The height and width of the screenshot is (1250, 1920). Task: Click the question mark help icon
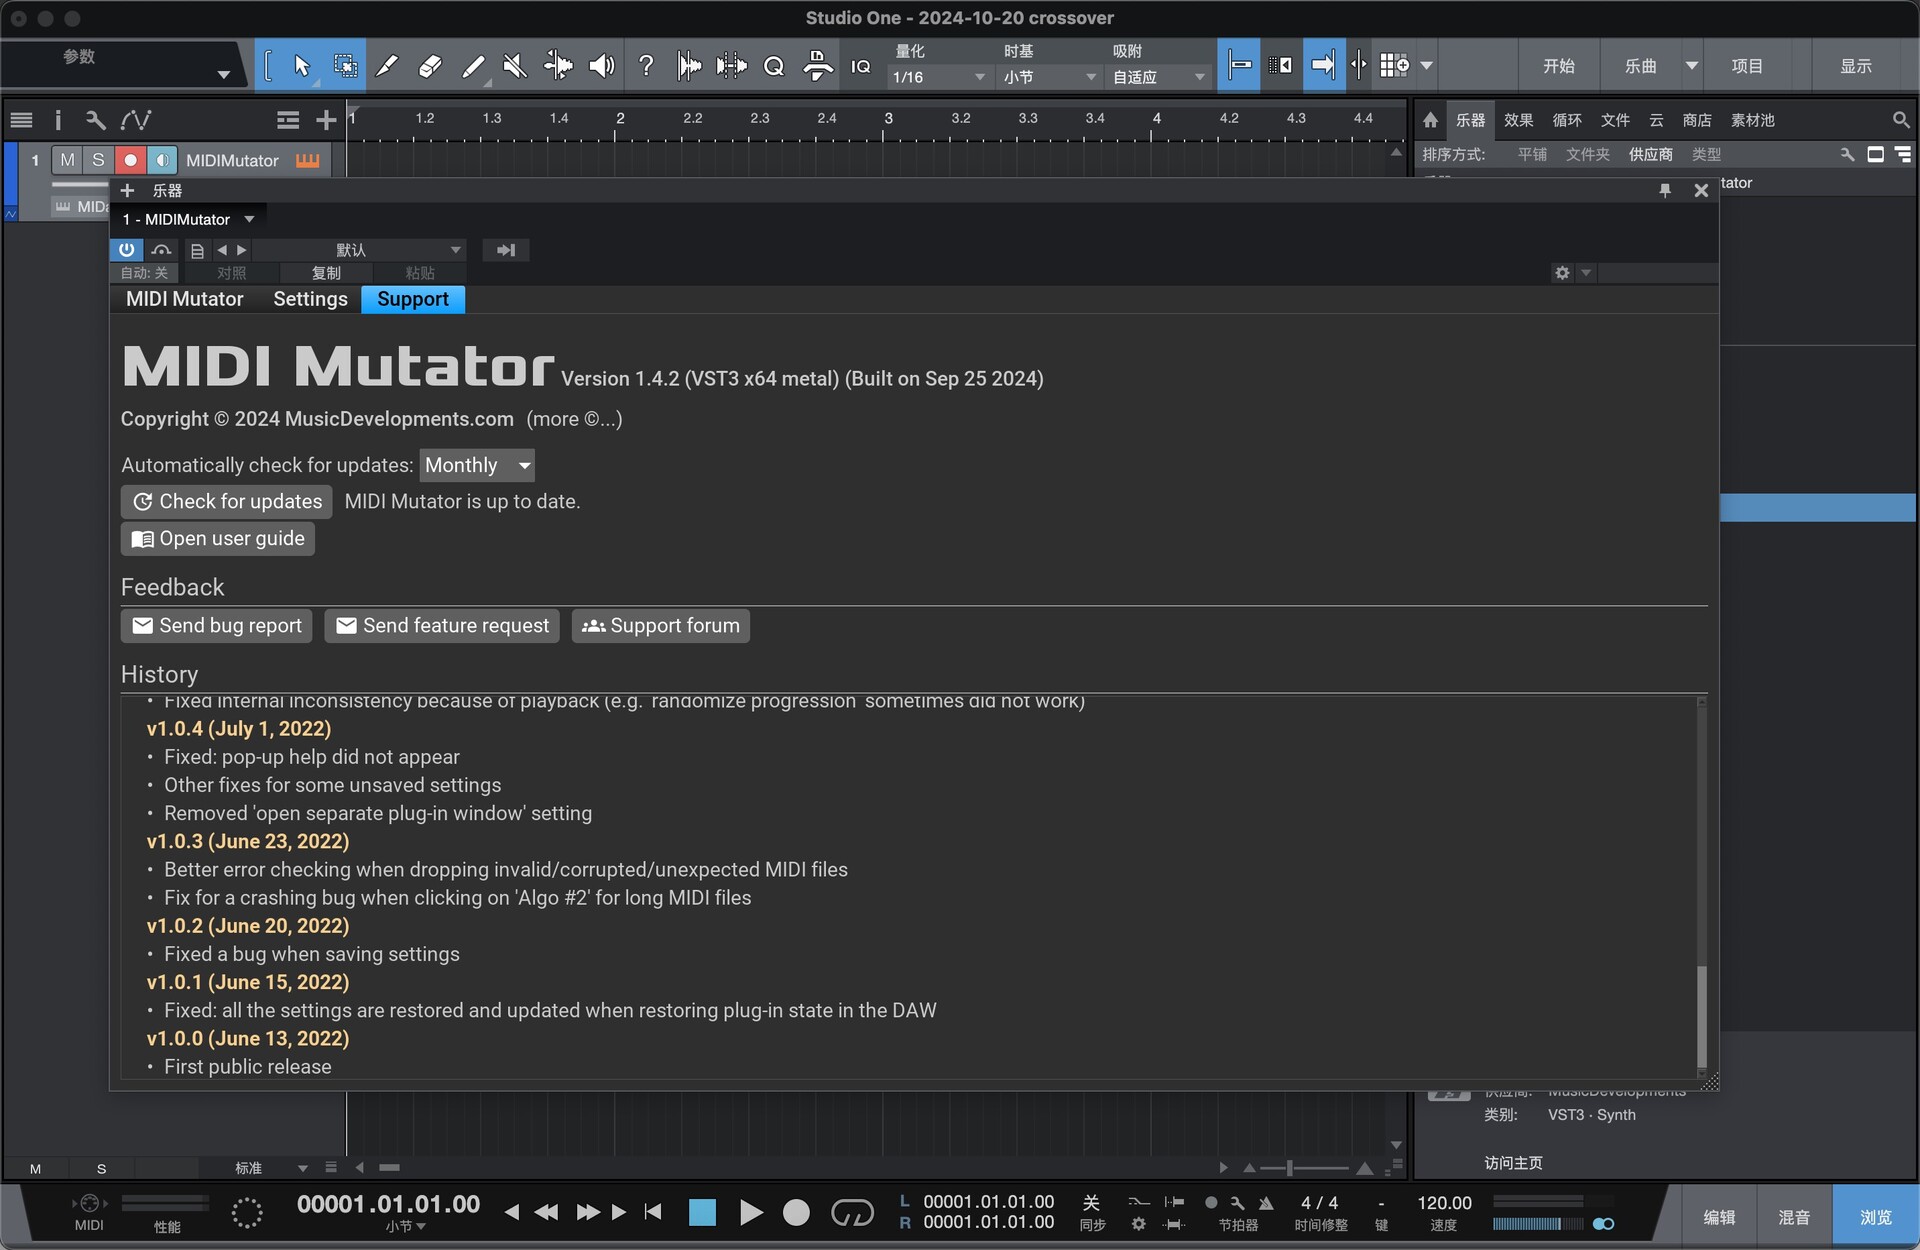(646, 66)
